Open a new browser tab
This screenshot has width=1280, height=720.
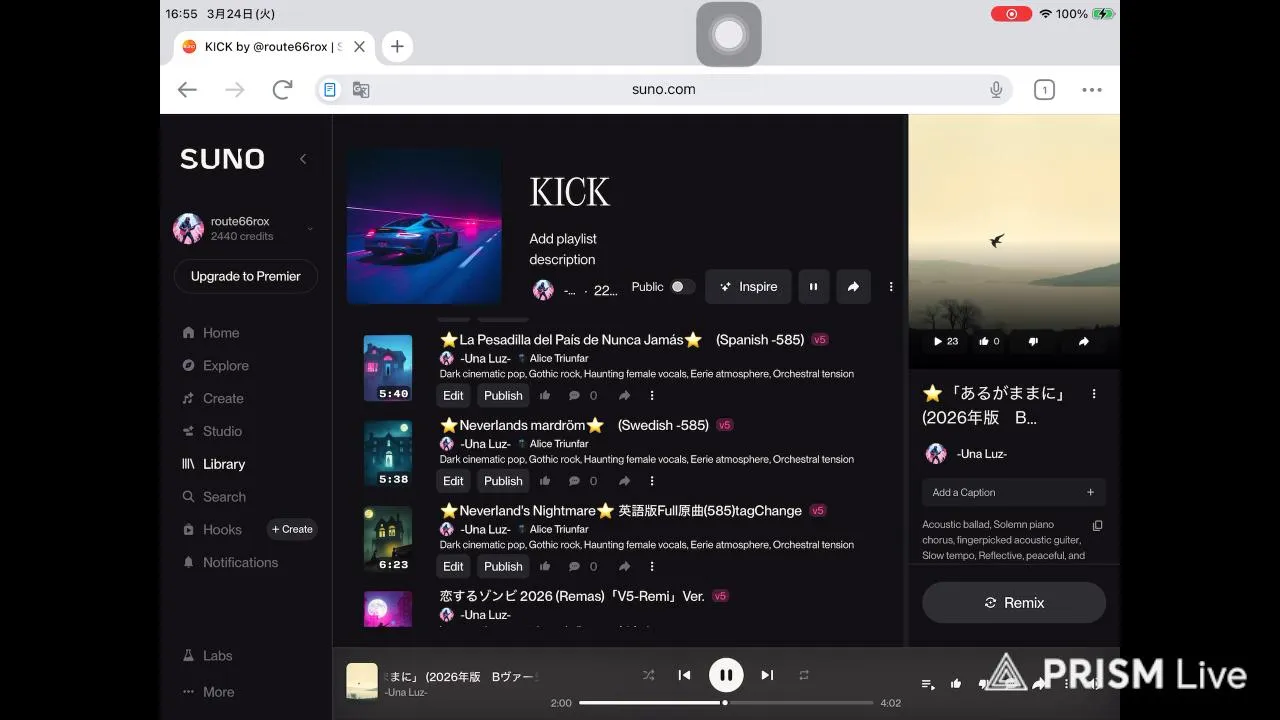click(397, 46)
